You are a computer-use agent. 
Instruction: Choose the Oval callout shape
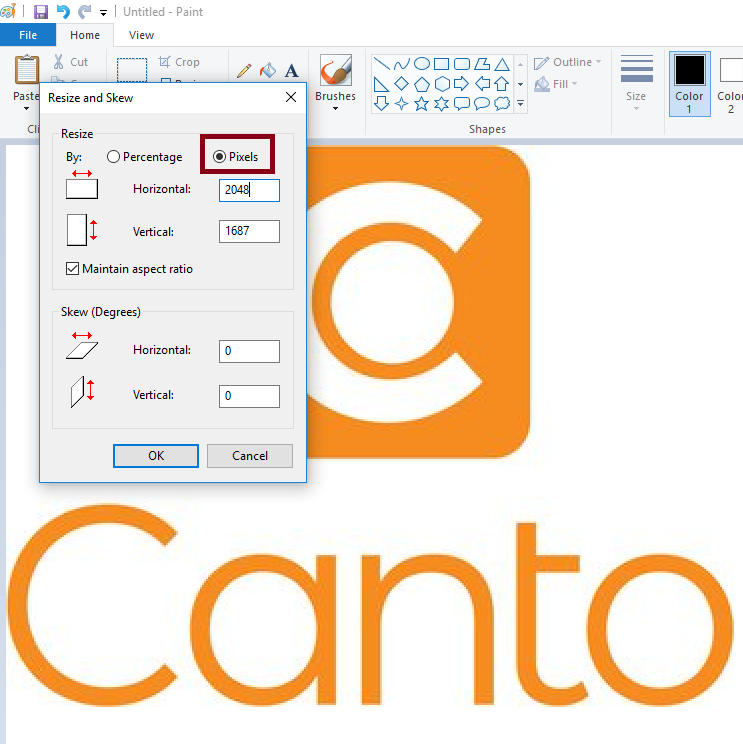pyautogui.click(x=482, y=103)
